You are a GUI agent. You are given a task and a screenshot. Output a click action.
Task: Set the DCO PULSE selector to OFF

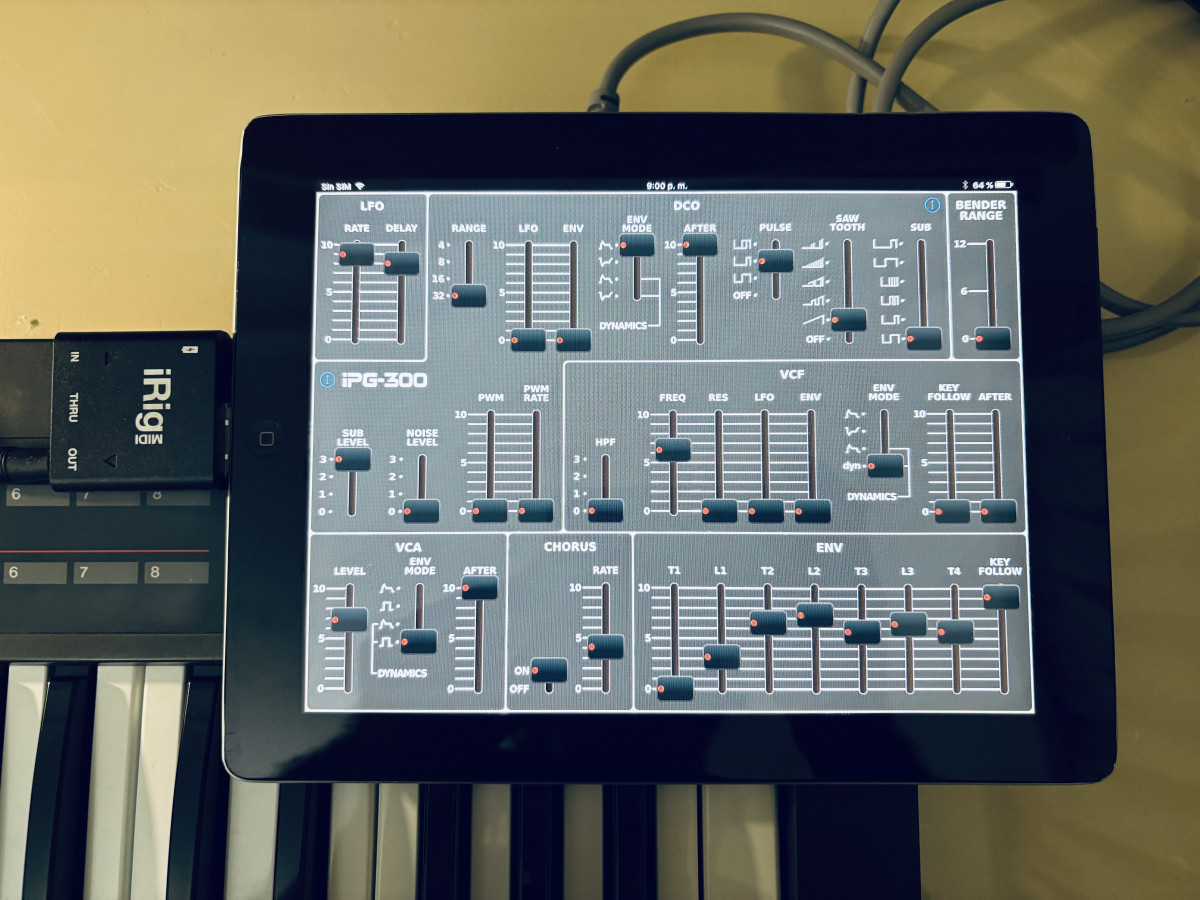pyautogui.click(x=742, y=295)
